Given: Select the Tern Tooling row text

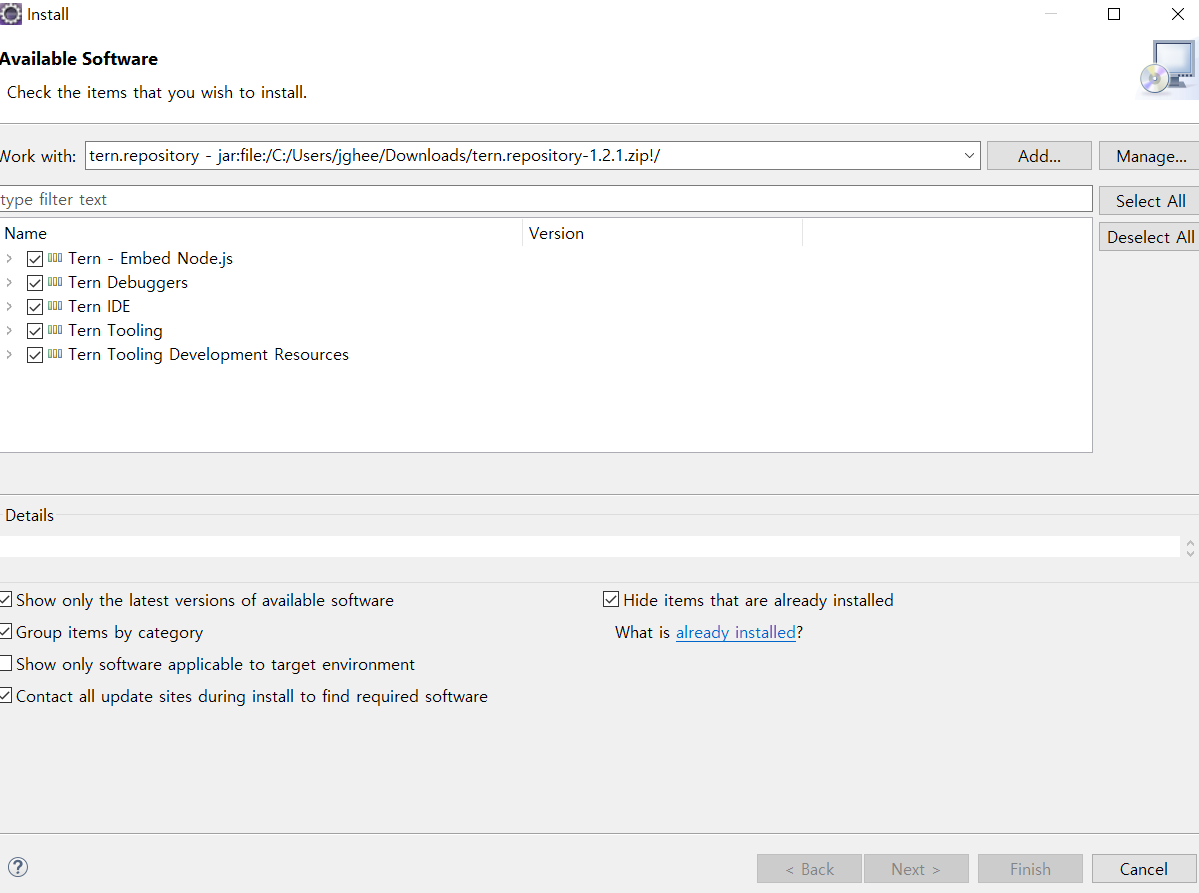Looking at the screenshot, I should 115,330.
